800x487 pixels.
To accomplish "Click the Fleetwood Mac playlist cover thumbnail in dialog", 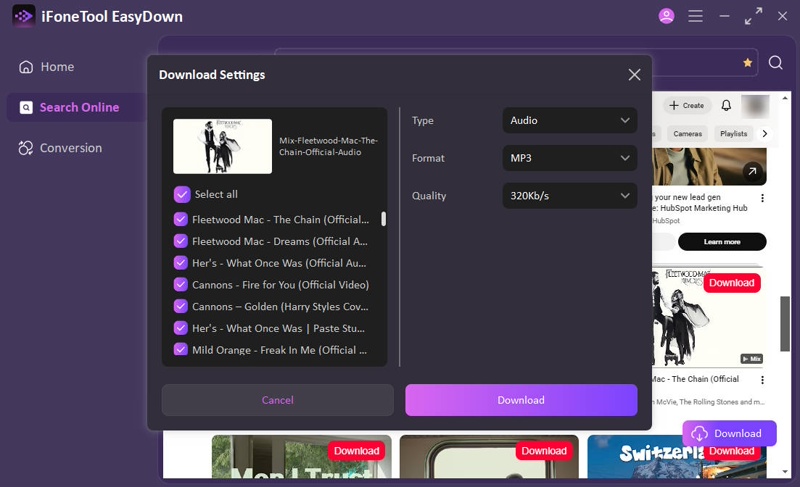I will pos(222,146).
